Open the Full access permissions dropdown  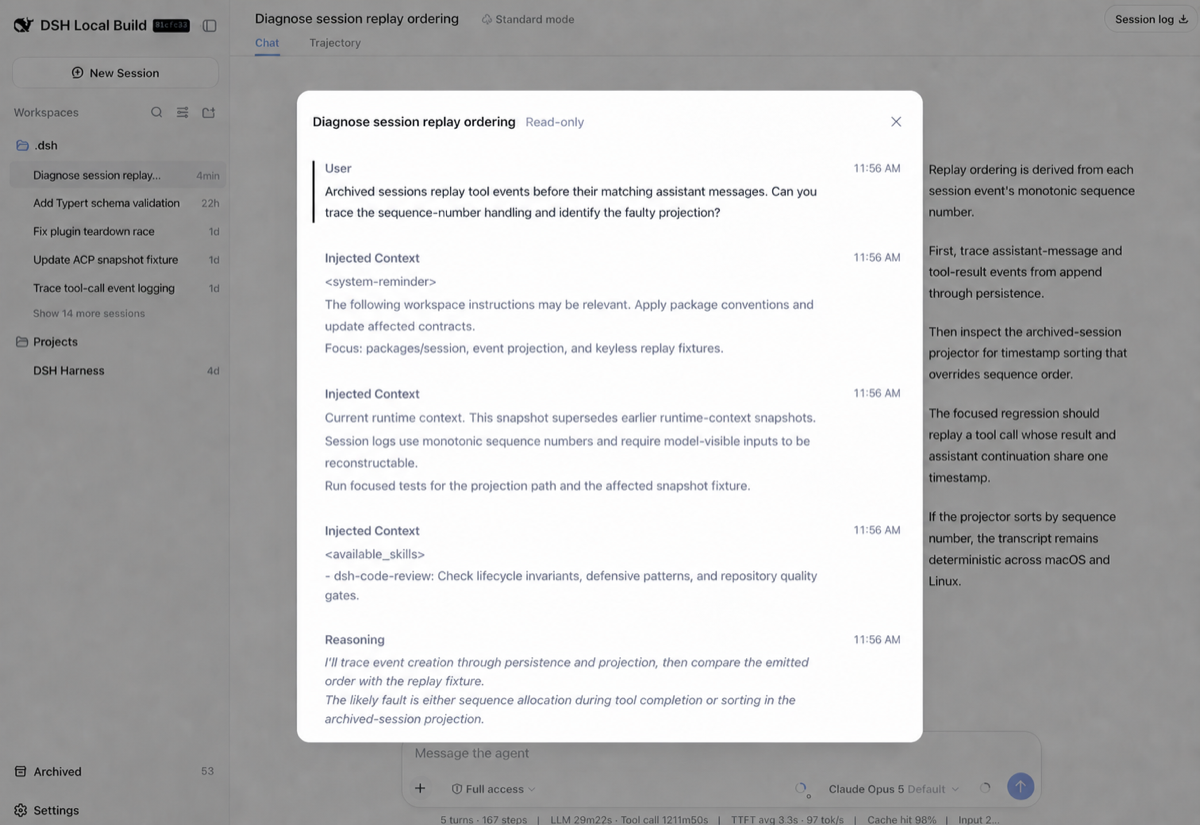[x=493, y=789]
